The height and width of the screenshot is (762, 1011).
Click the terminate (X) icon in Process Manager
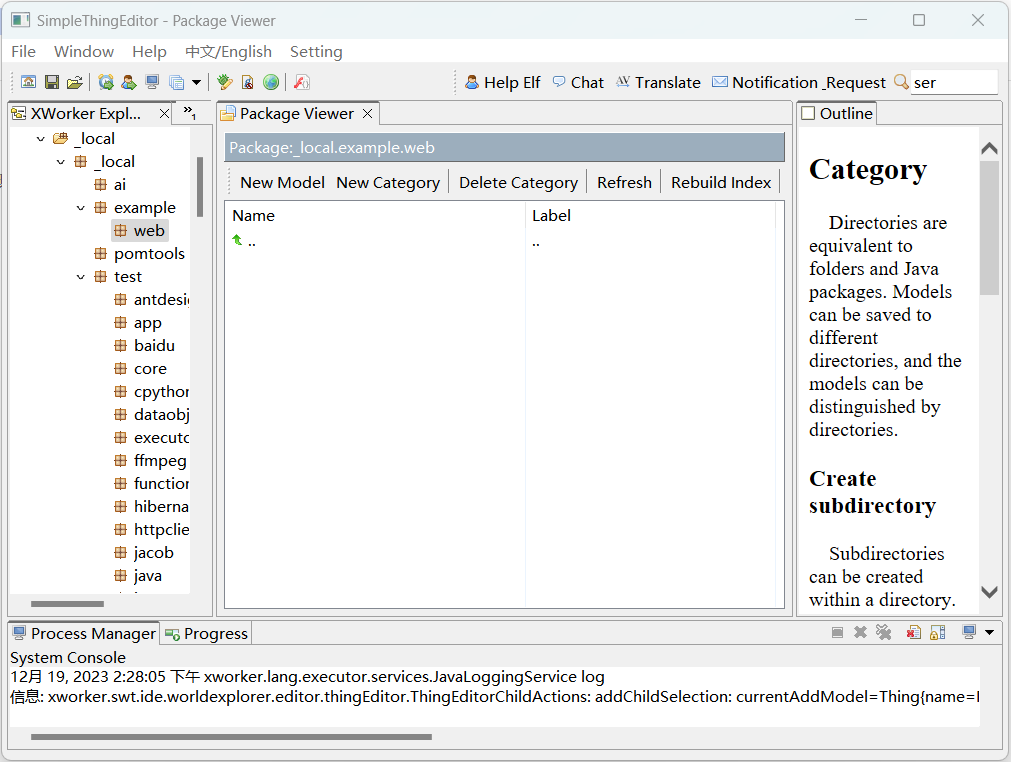click(x=860, y=632)
